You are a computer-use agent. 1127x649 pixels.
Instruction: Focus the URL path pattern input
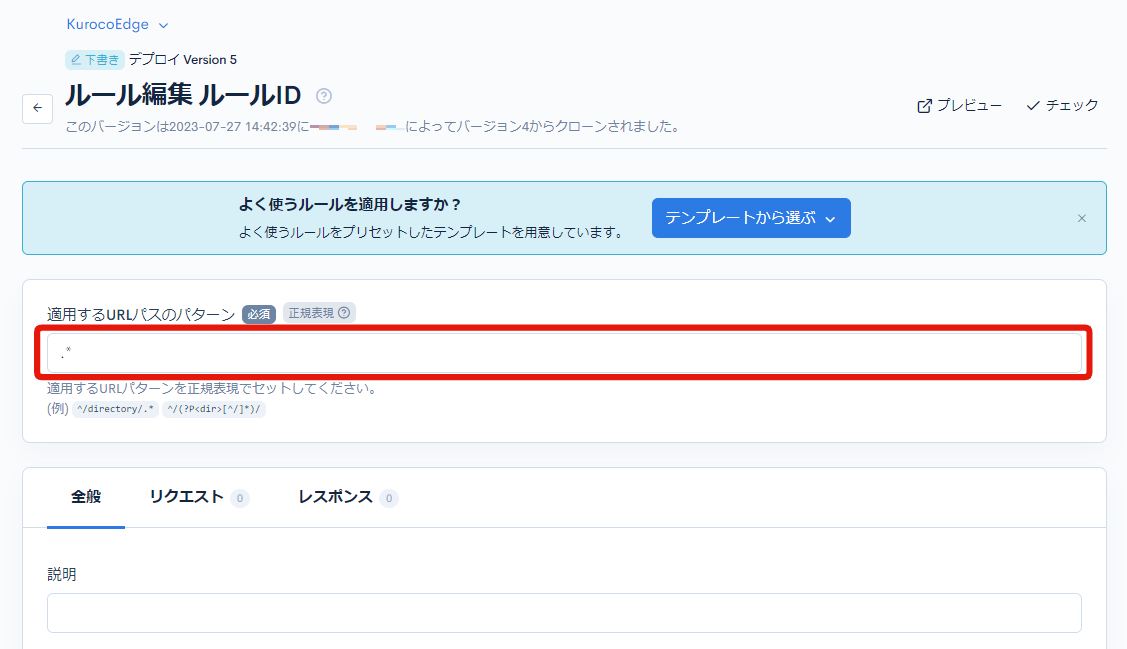pos(564,353)
